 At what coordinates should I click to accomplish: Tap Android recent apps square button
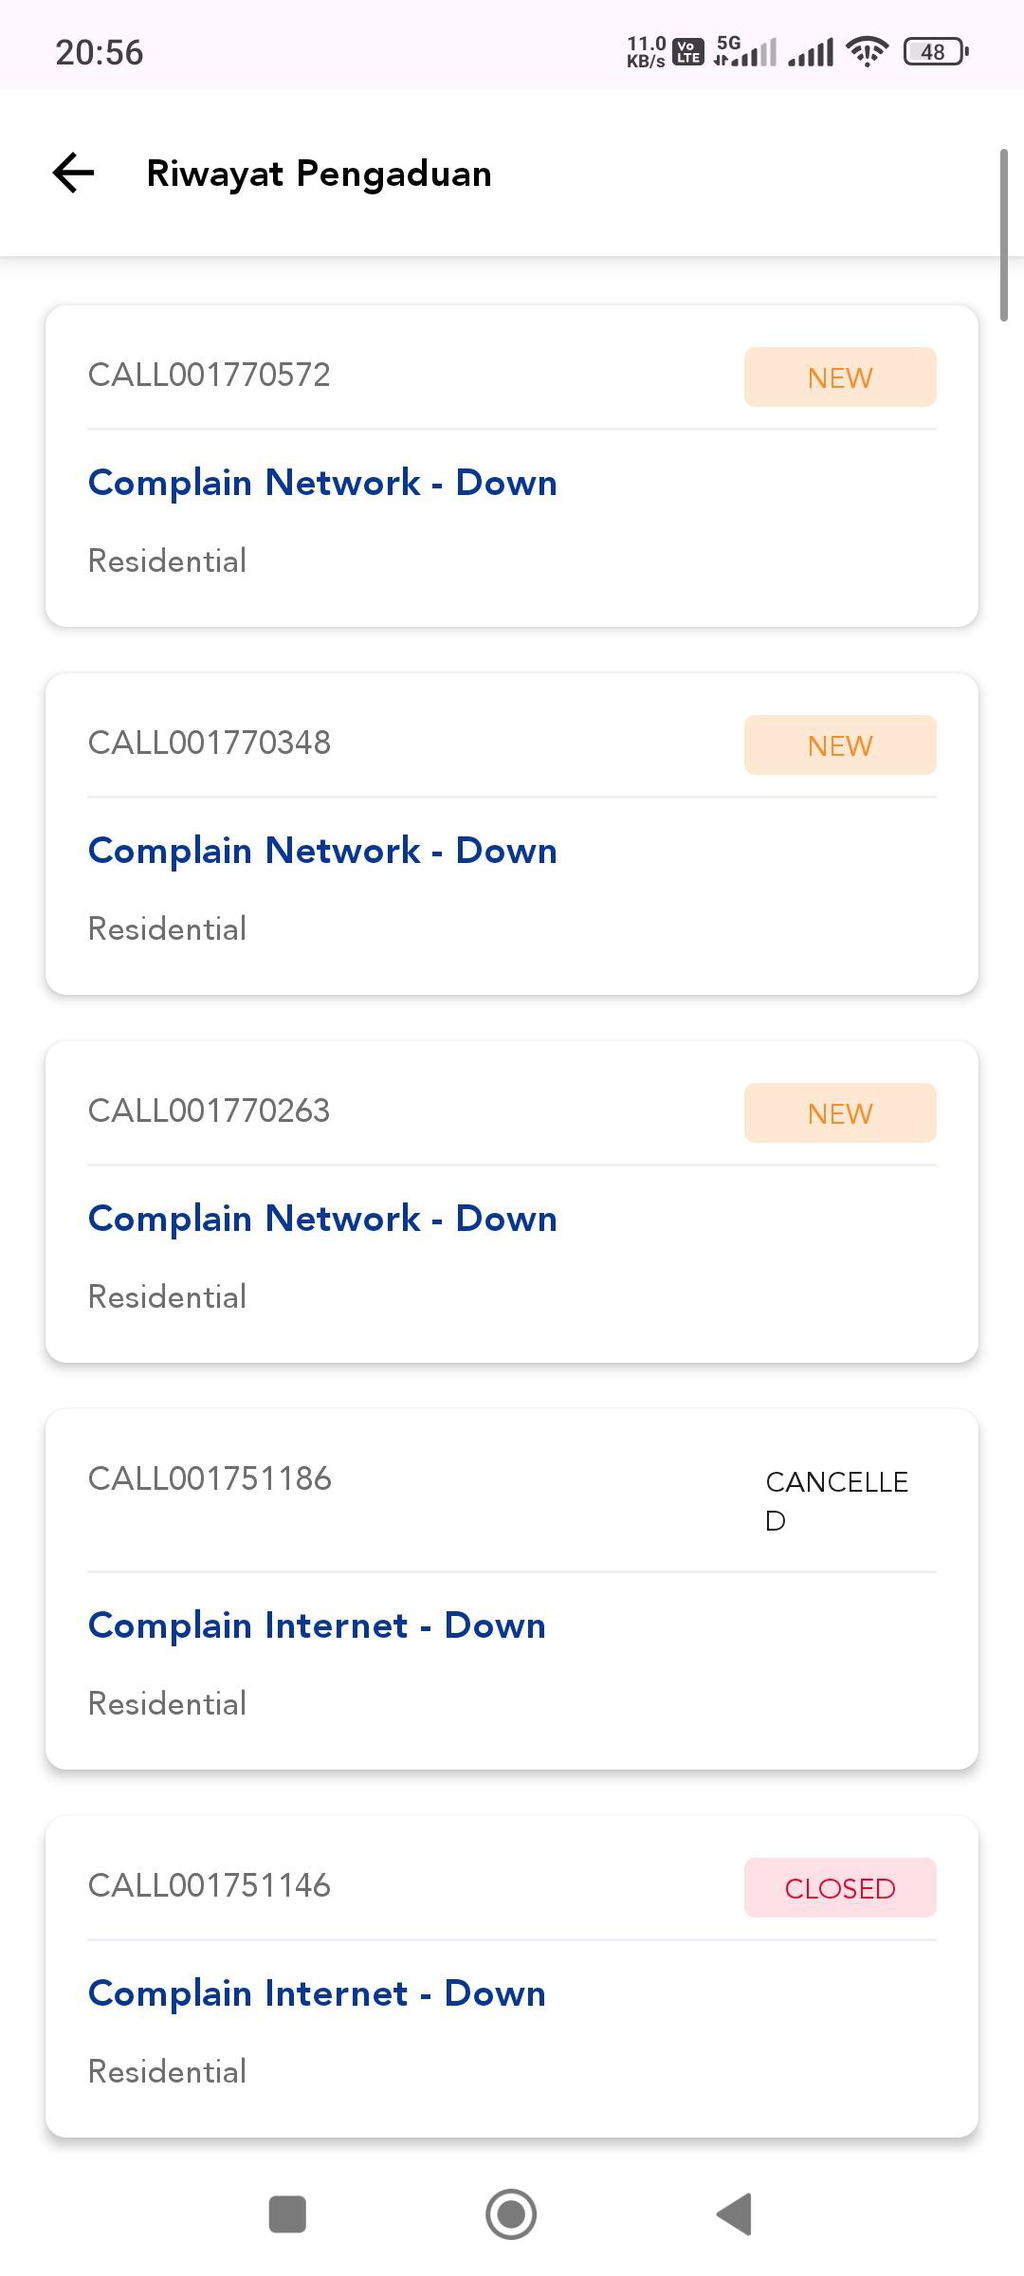pyautogui.click(x=288, y=2214)
